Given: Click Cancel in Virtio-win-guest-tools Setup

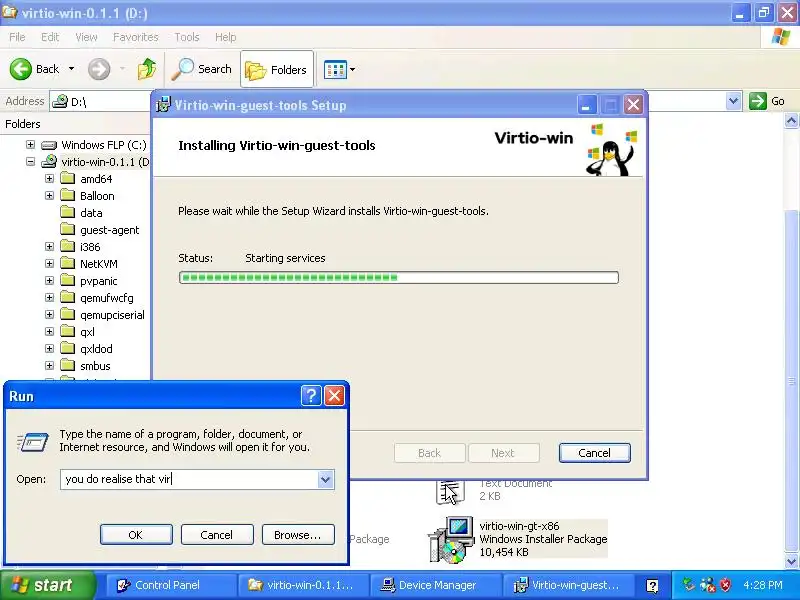Looking at the screenshot, I should 594,453.
